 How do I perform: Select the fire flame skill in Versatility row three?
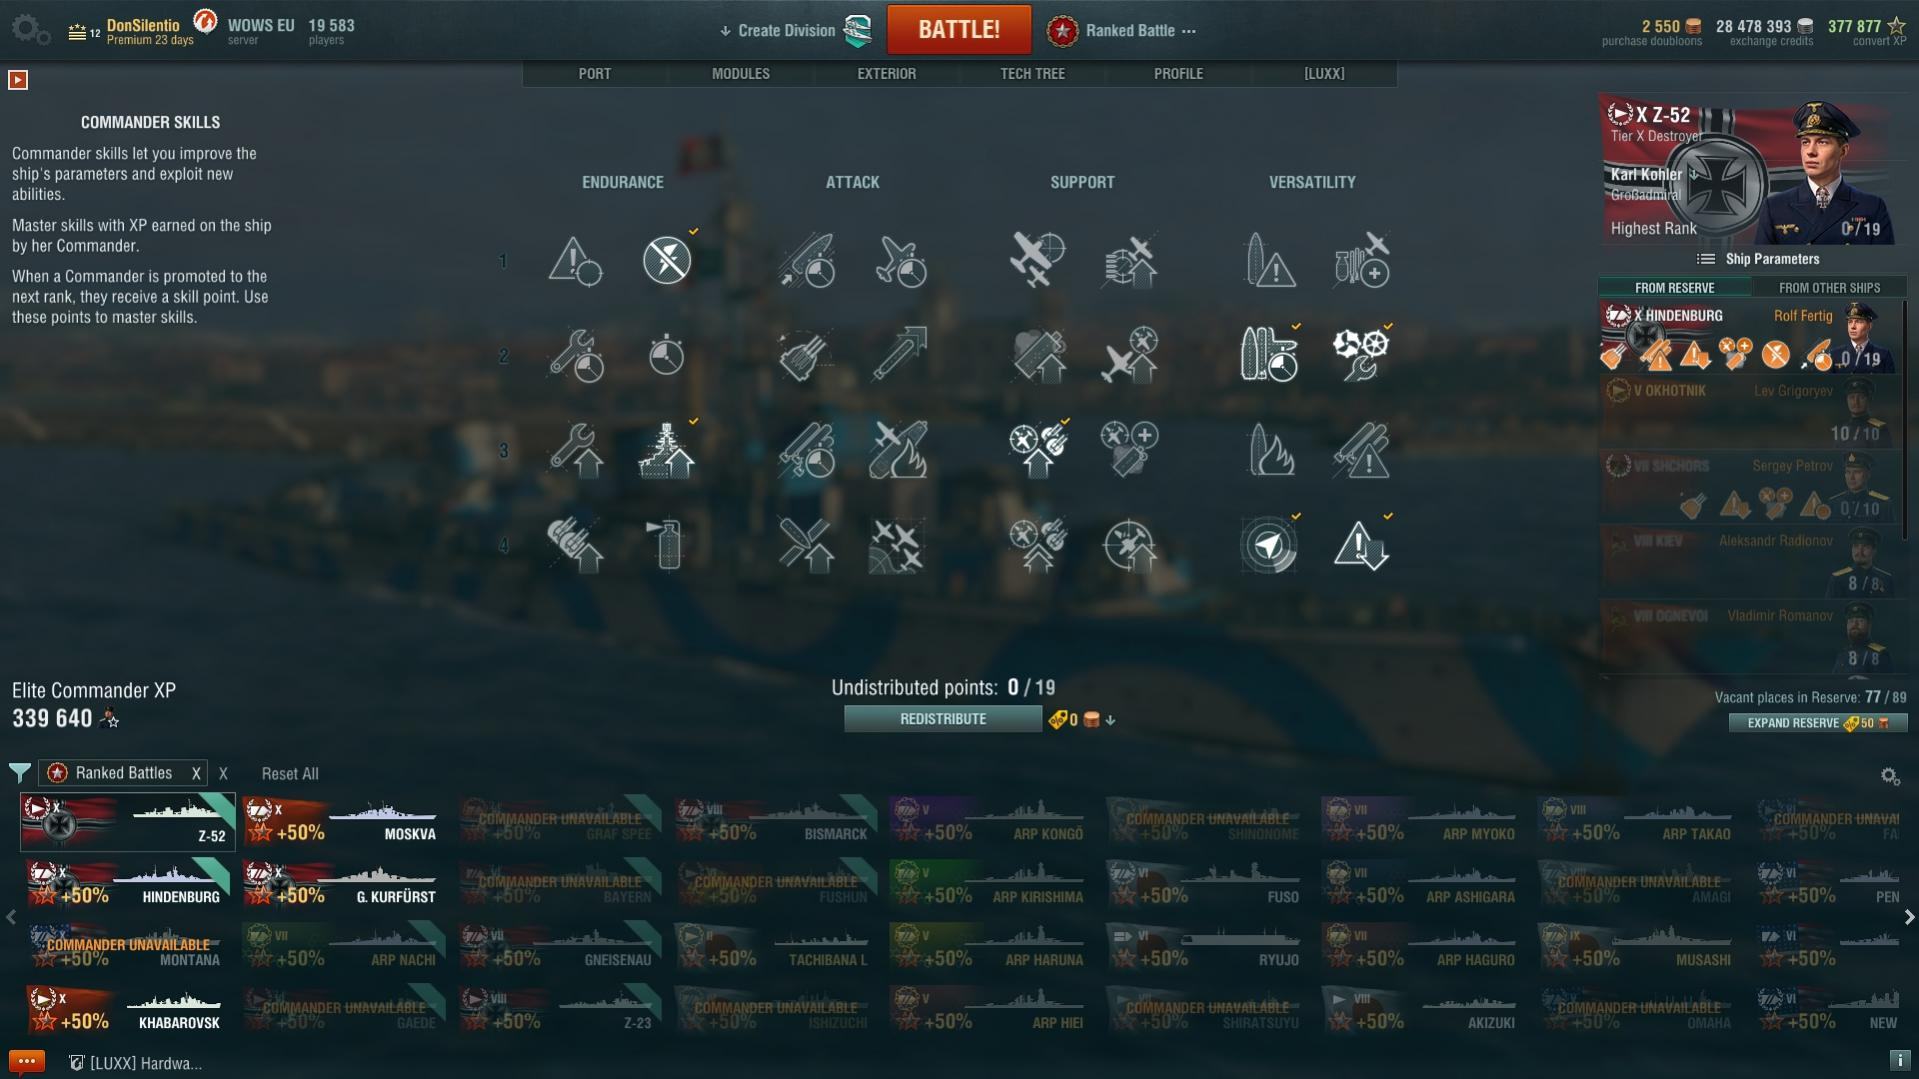point(1270,450)
